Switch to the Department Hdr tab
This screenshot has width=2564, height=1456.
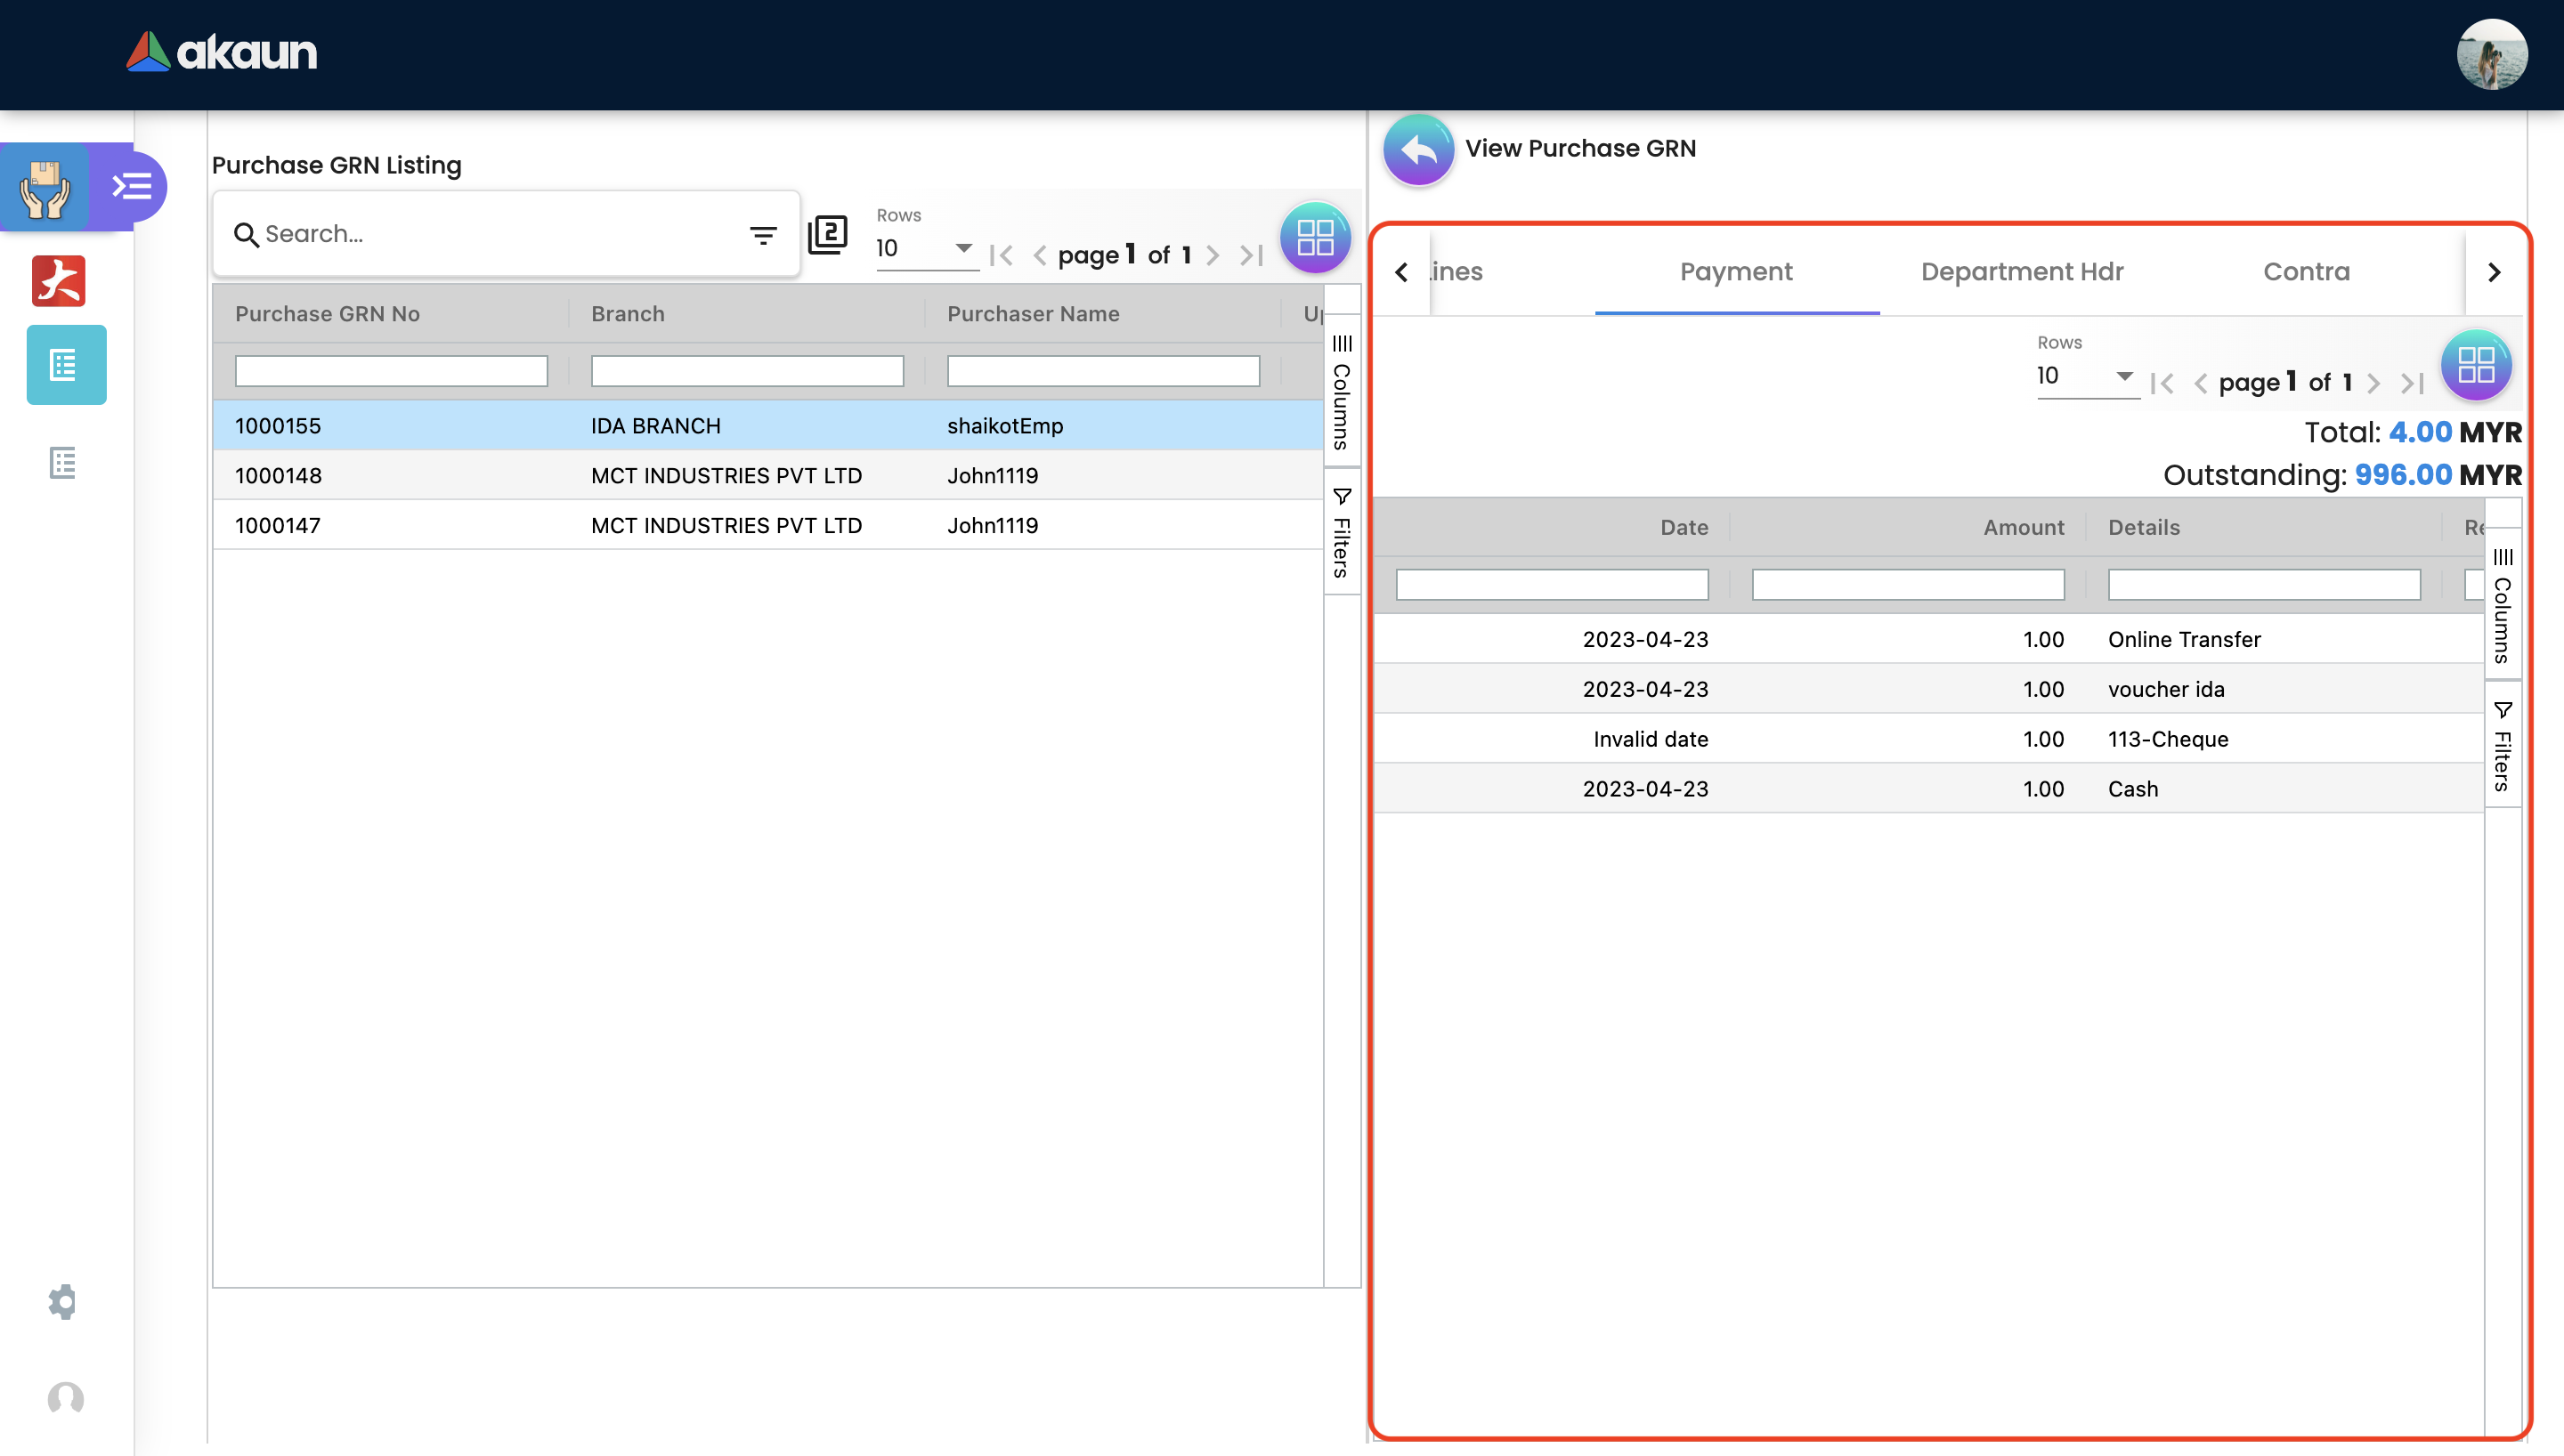pyautogui.click(x=2021, y=272)
